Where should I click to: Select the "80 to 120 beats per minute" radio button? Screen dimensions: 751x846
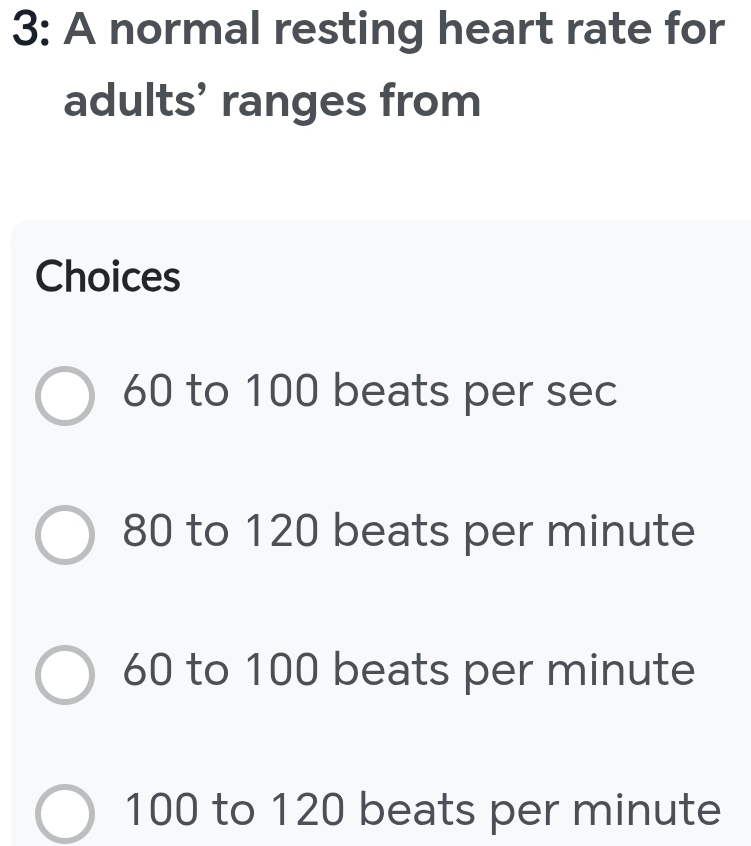[64, 535]
